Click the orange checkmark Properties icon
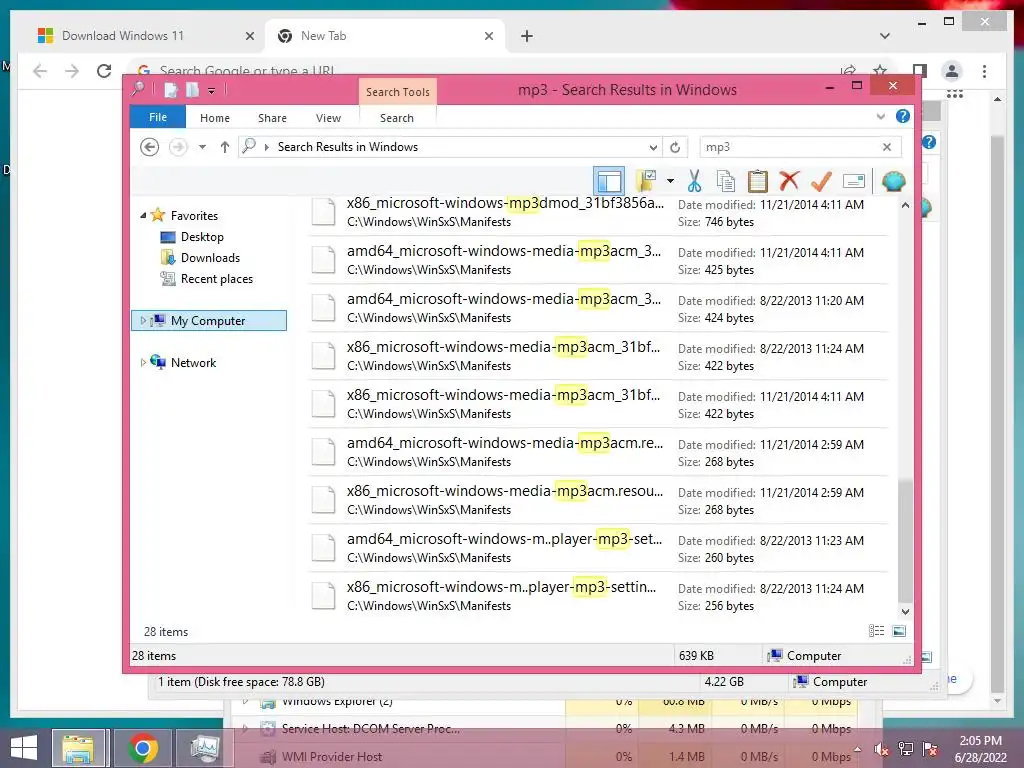Screen dimensions: 1024x768 tap(821, 181)
